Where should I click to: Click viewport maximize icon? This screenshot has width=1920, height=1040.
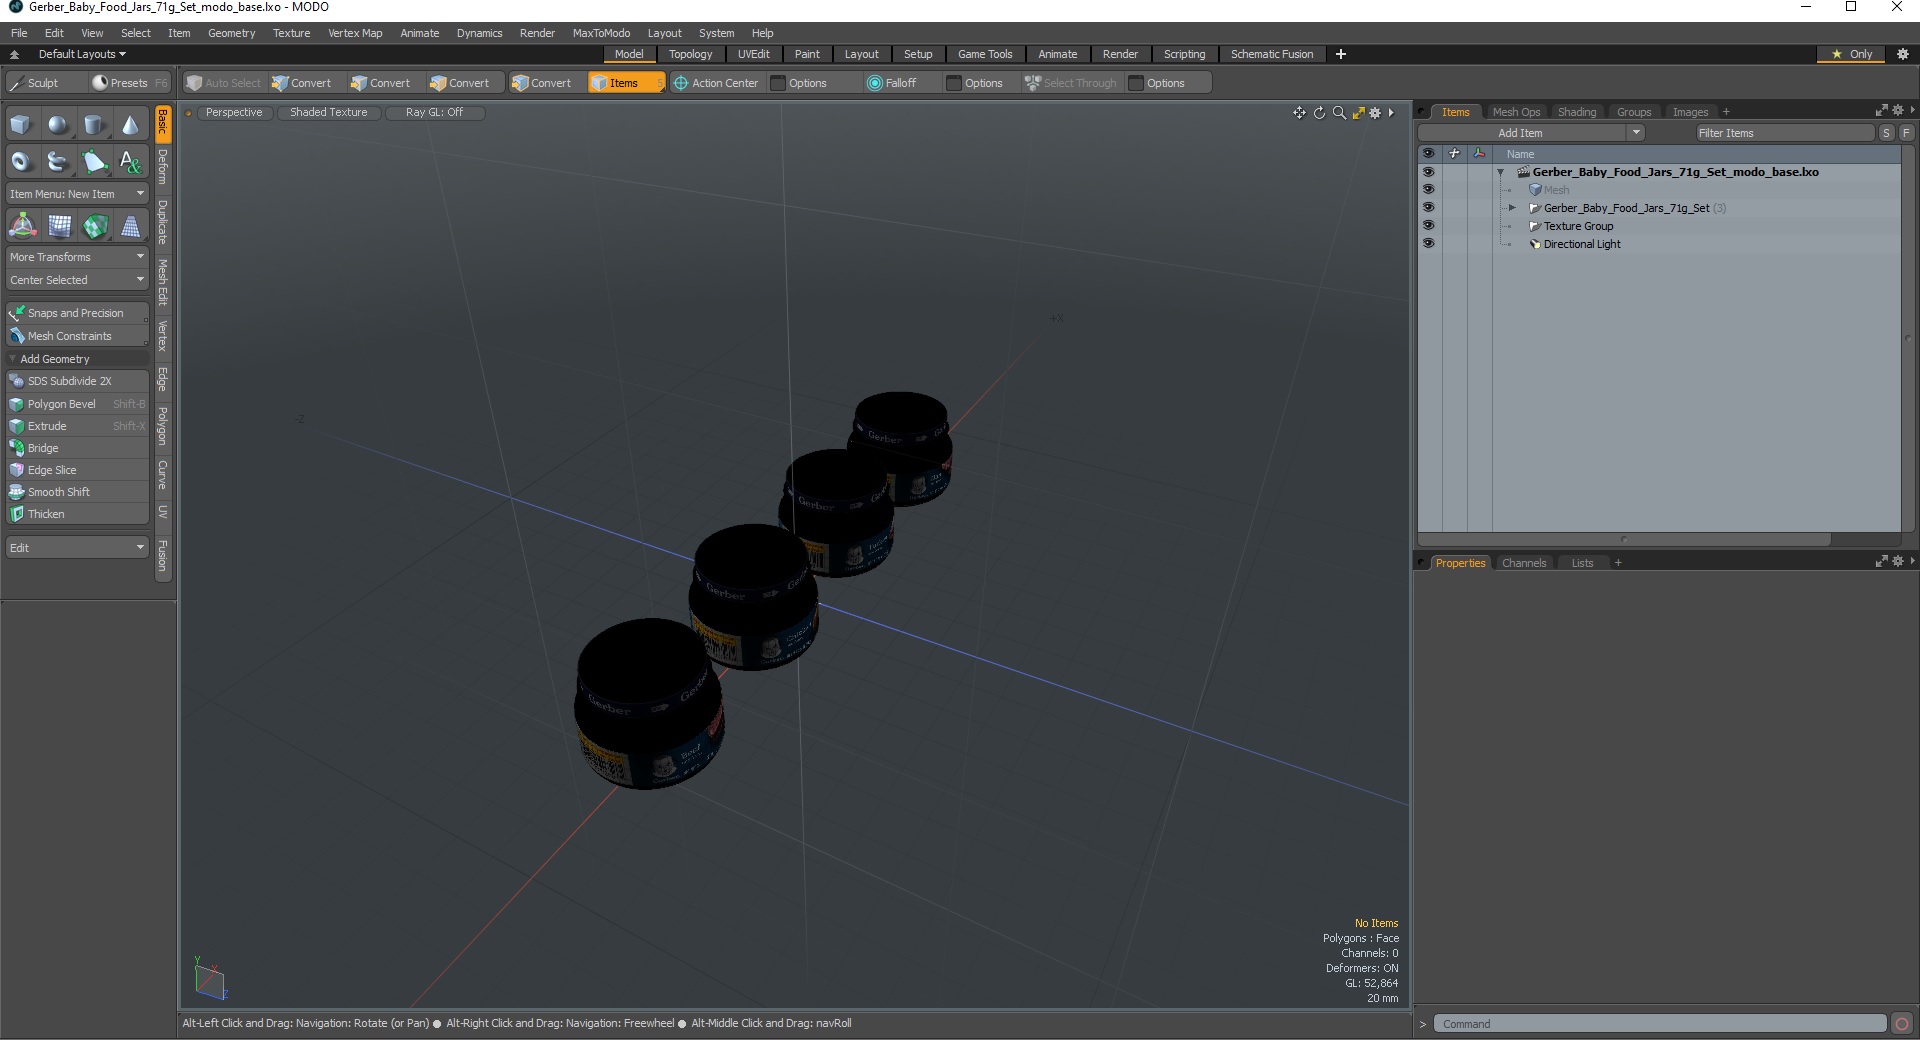(x=1358, y=113)
